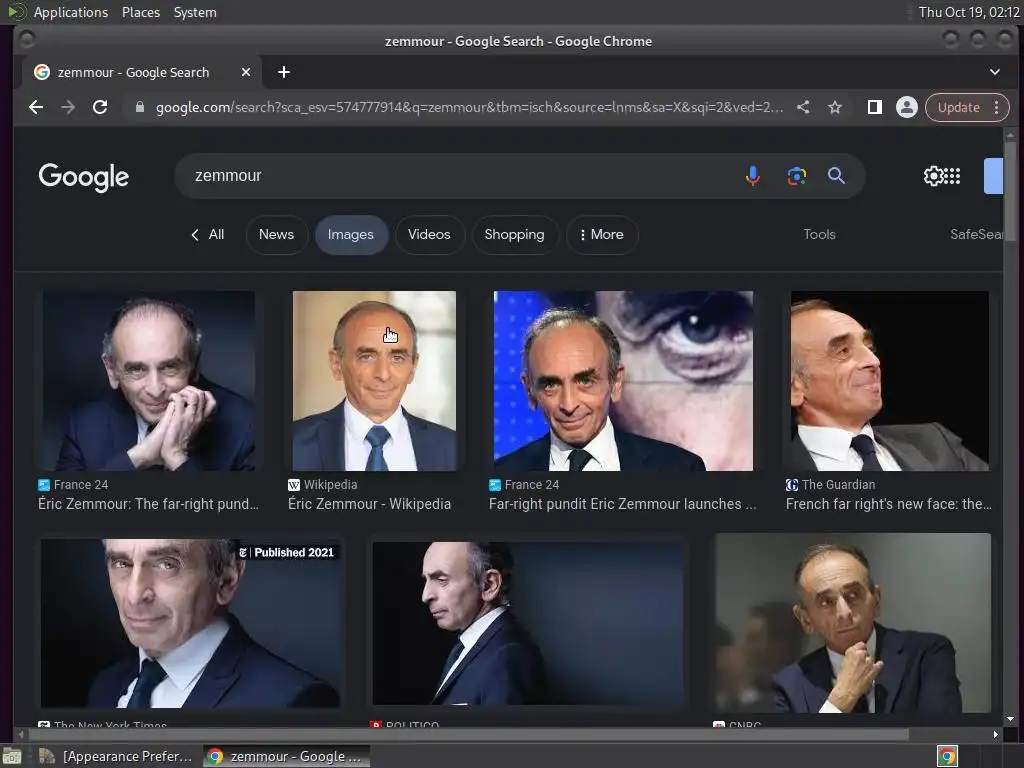Select the zemmour - Google taskbar entry
The image size is (1024, 768).
[286, 756]
